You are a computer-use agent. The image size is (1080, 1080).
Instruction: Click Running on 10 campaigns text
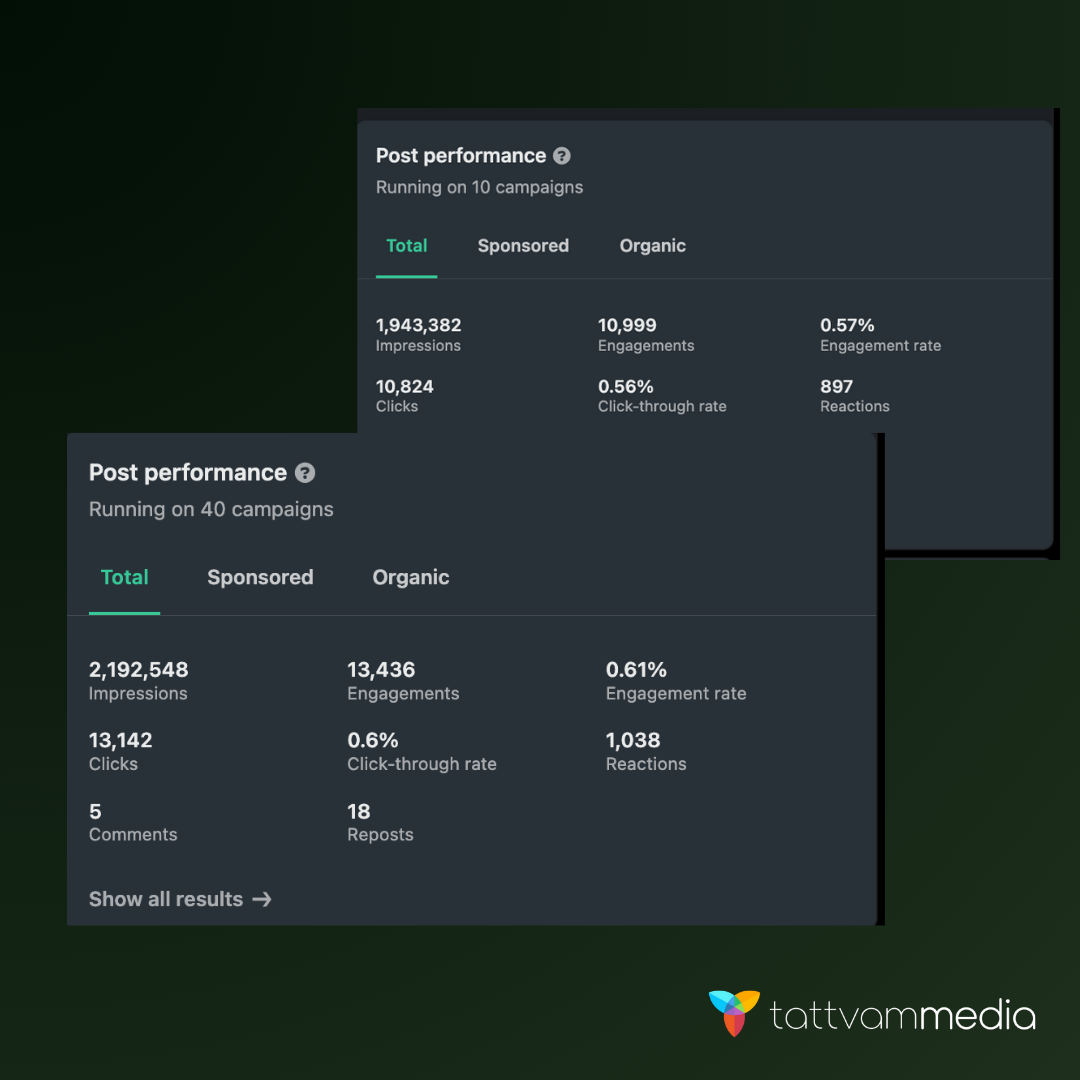[479, 187]
